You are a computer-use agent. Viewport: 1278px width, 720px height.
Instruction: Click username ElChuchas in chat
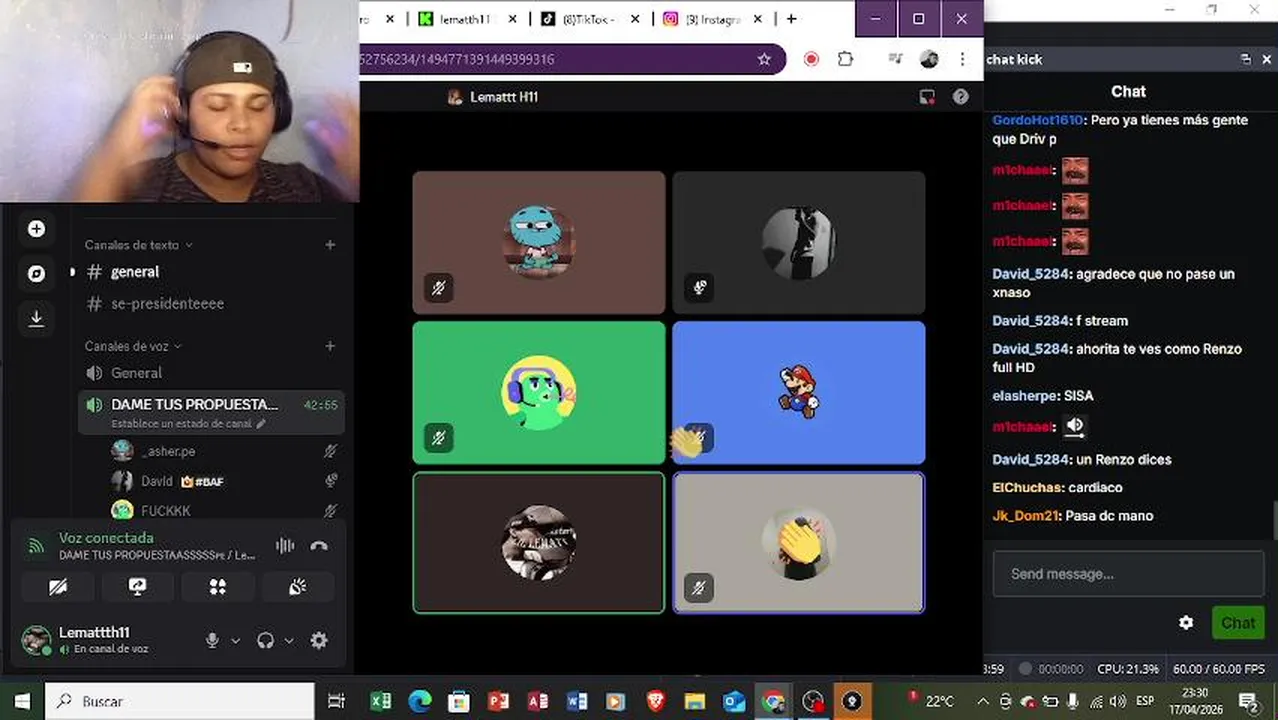click(x=1027, y=488)
